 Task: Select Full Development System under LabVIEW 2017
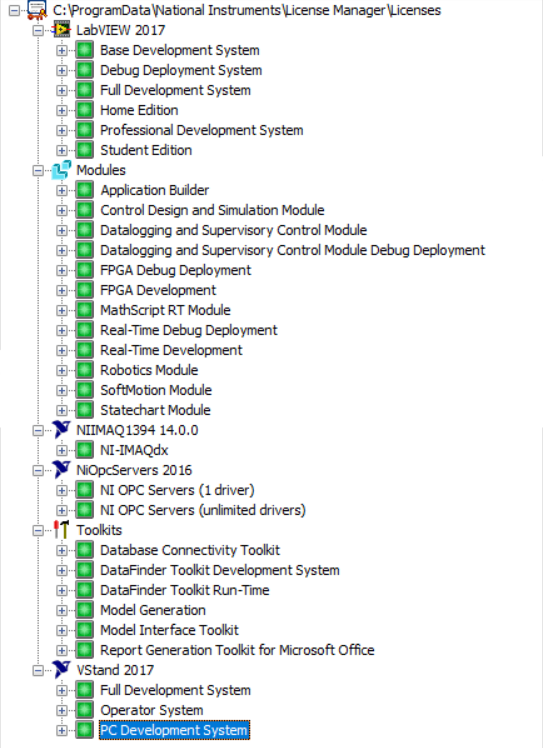point(175,90)
